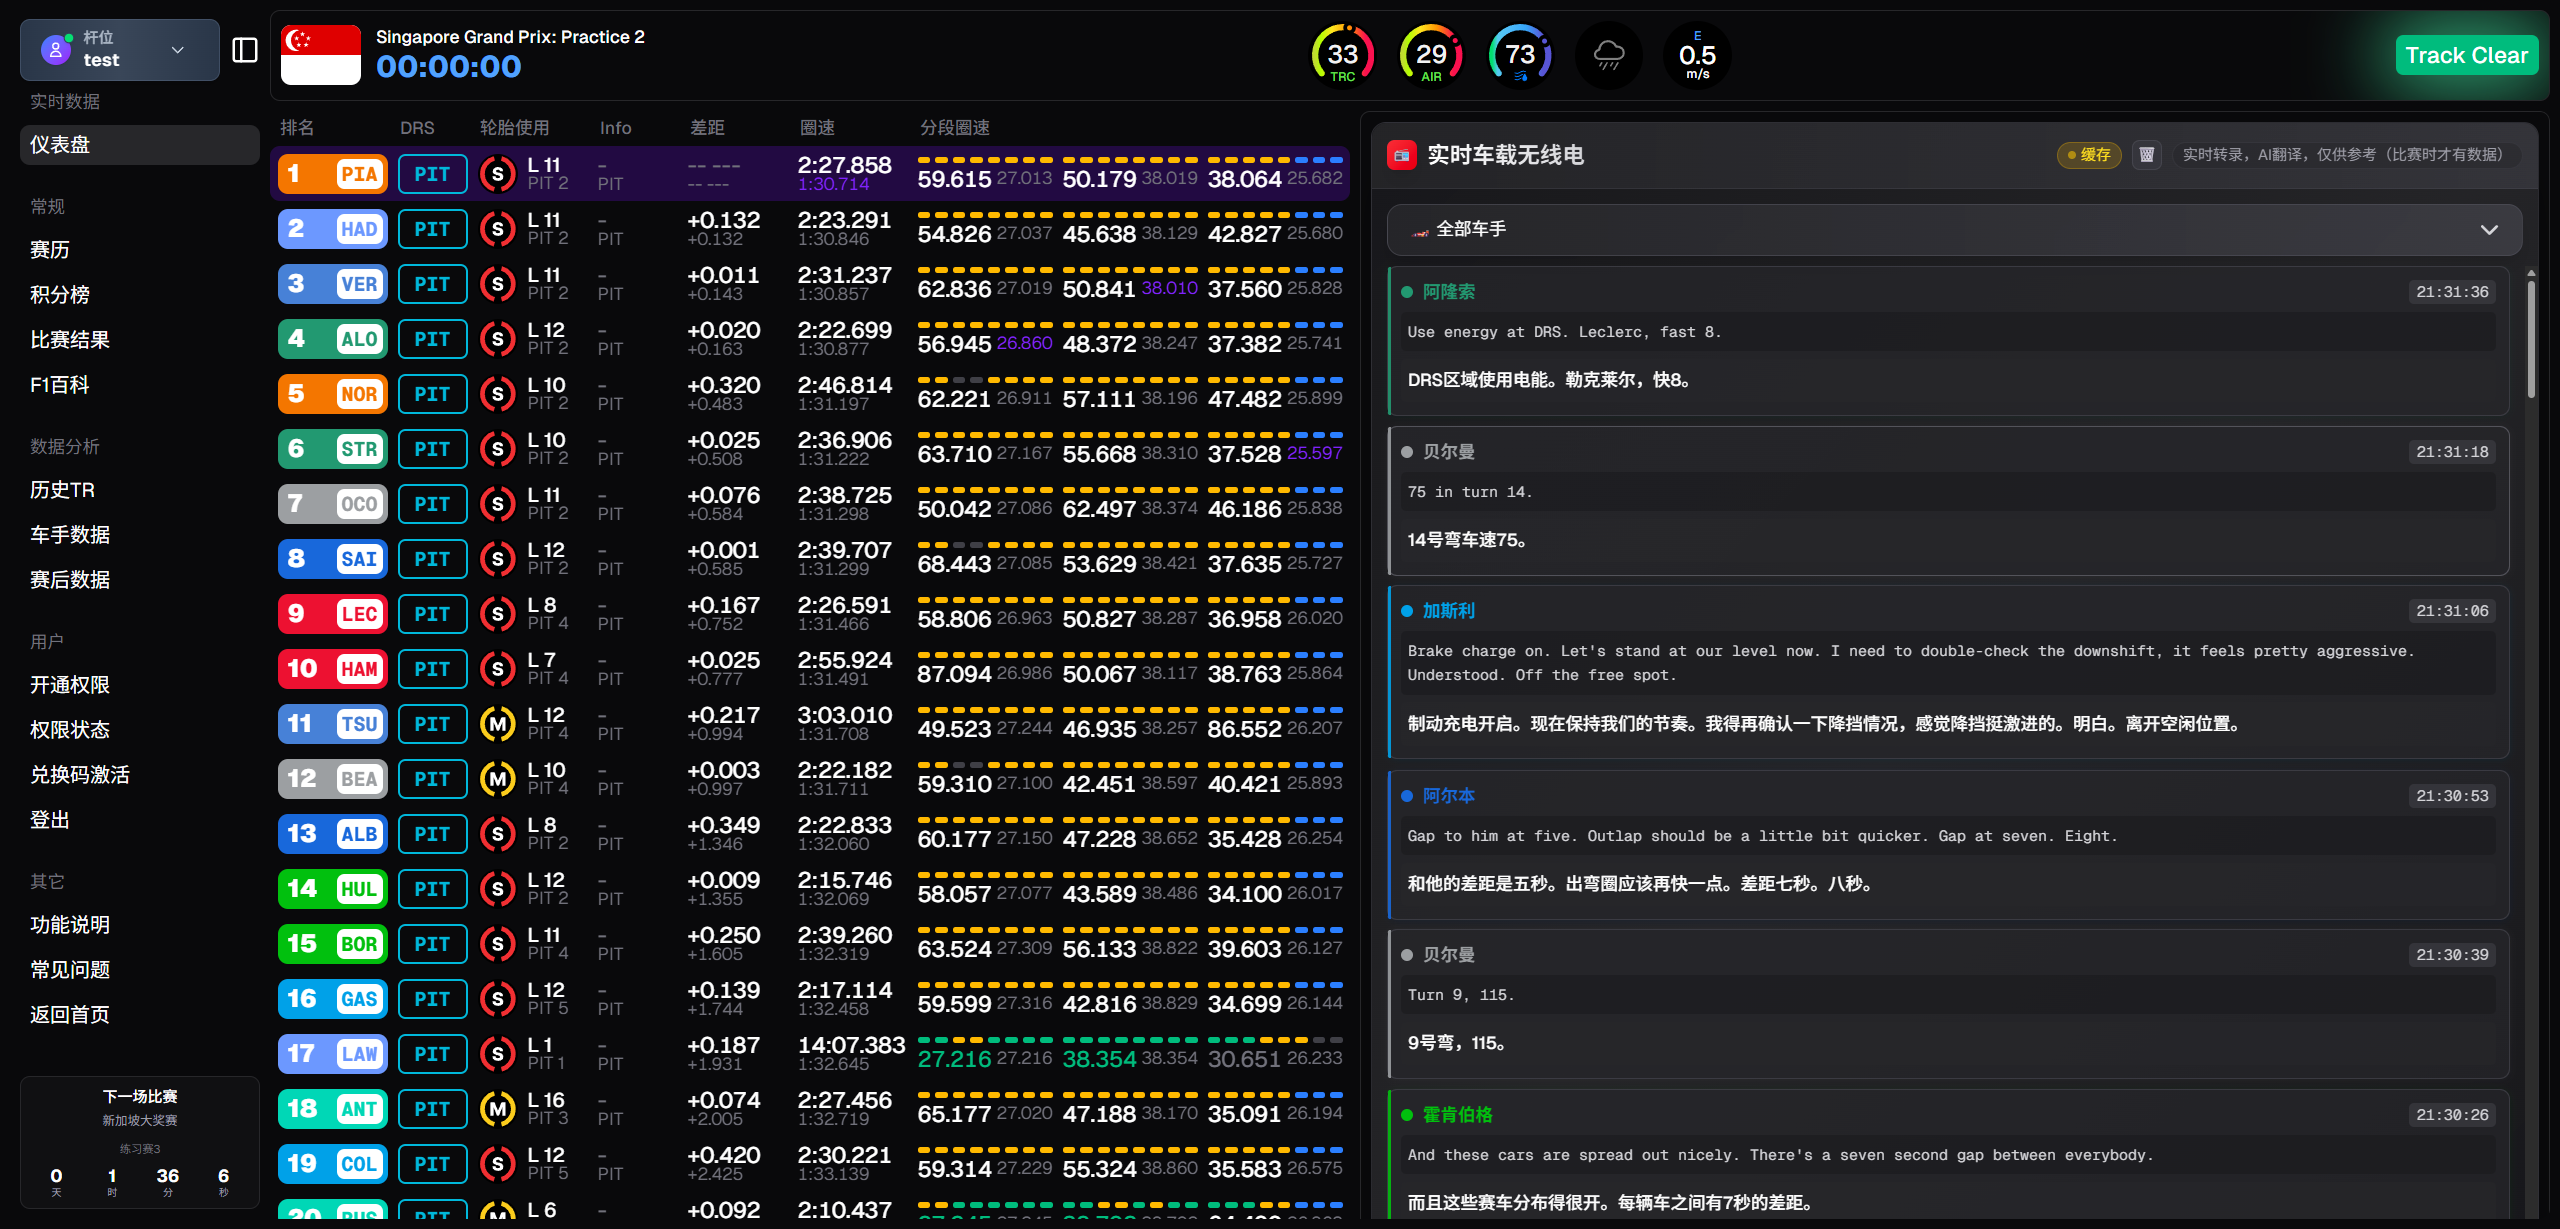Click the track temperature gauge showing 33
The image size is (2560, 1229).
(1342, 55)
